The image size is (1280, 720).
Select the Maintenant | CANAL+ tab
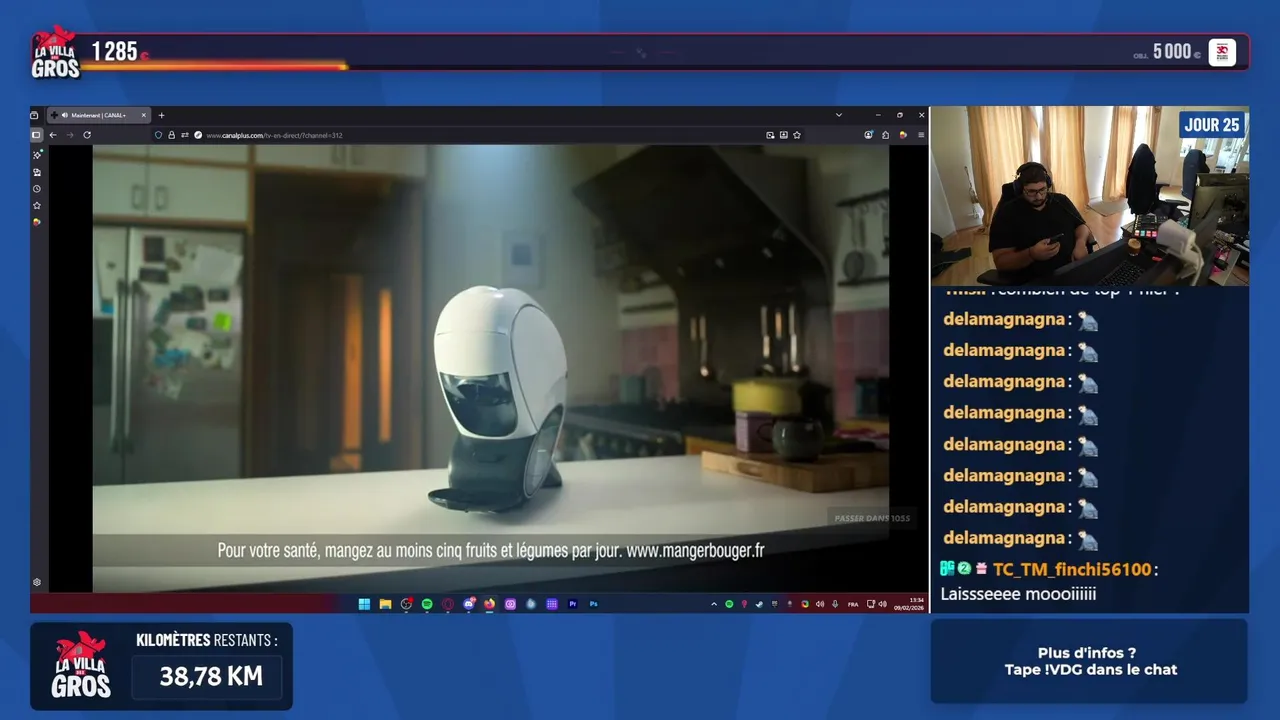[98, 115]
